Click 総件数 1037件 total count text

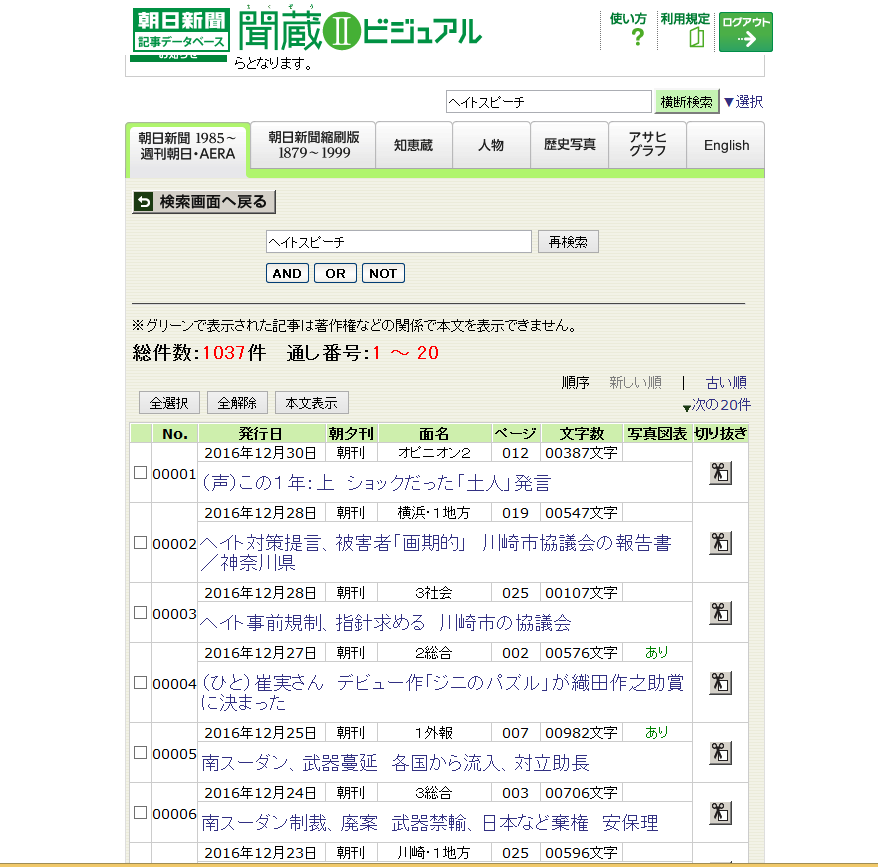tap(199, 353)
